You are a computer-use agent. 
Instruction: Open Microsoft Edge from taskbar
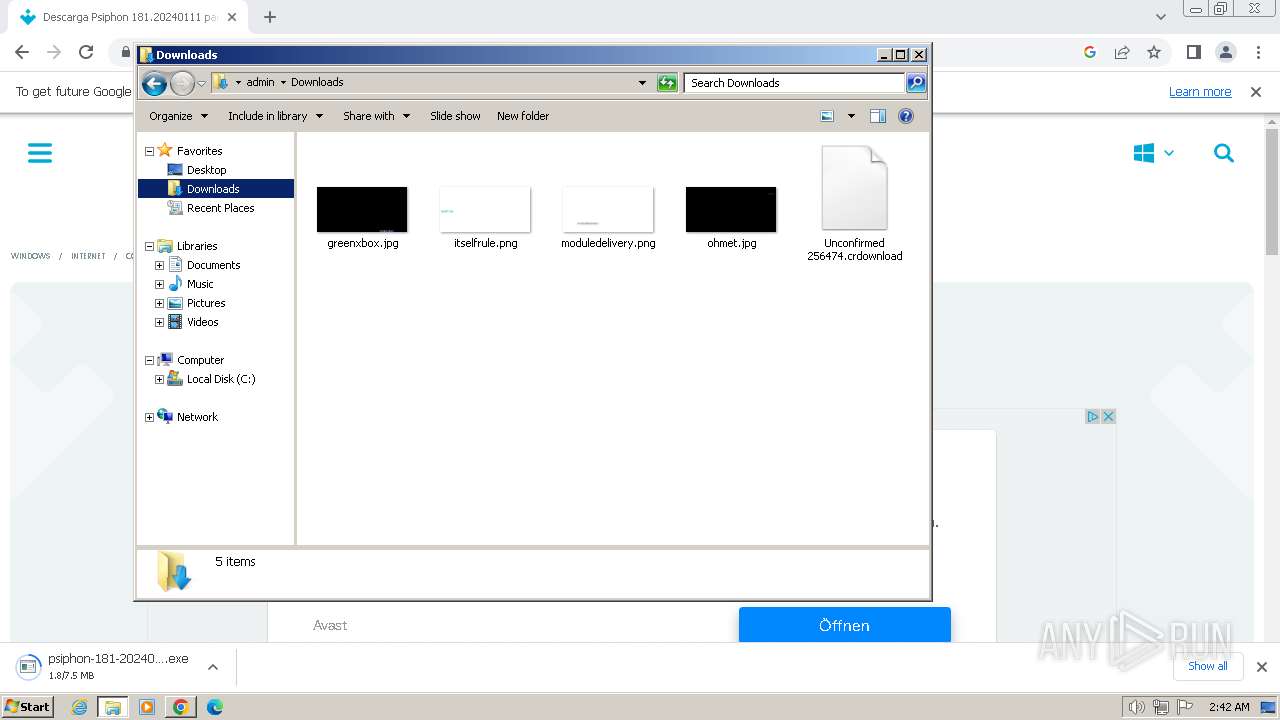point(215,707)
